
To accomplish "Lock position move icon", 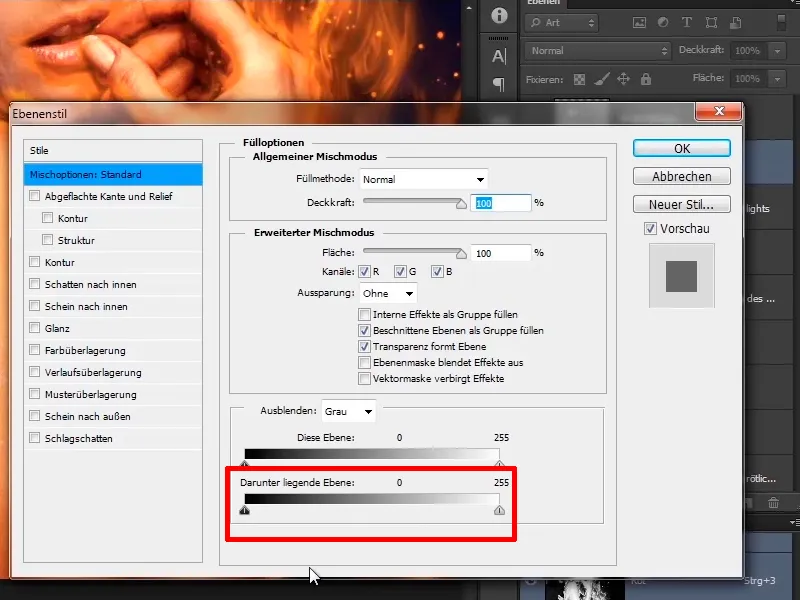I will [x=623, y=79].
